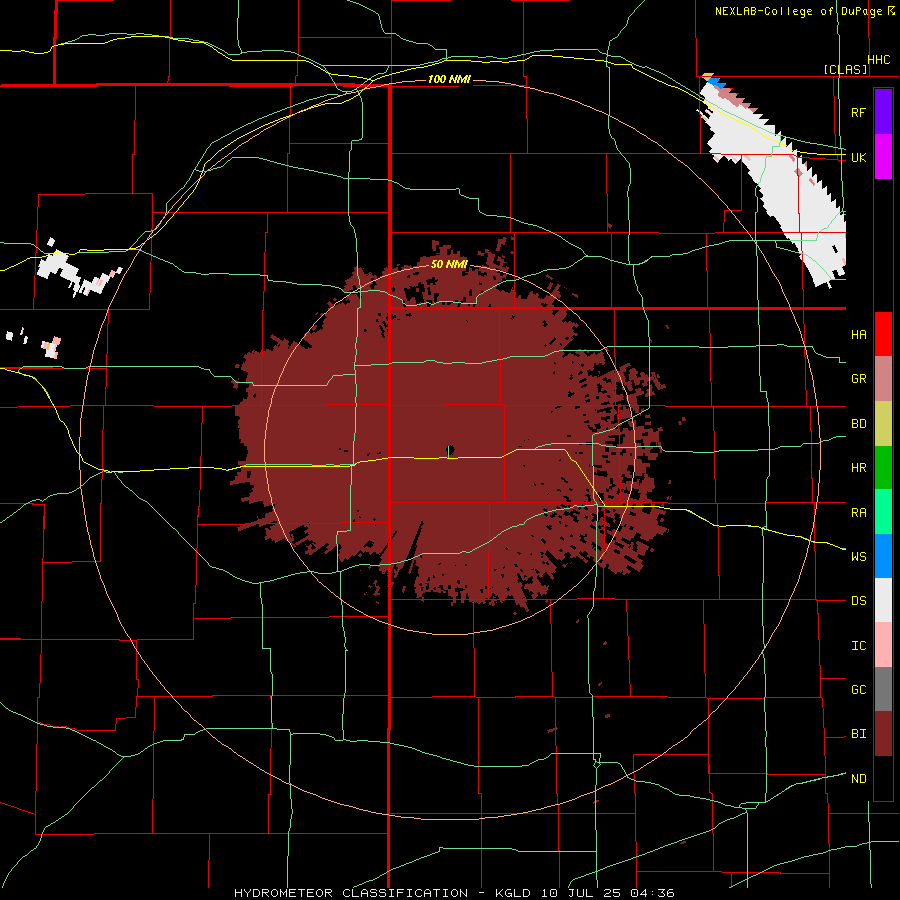Click the RF purple legend color swatch
The image size is (900, 900).
tap(883, 112)
